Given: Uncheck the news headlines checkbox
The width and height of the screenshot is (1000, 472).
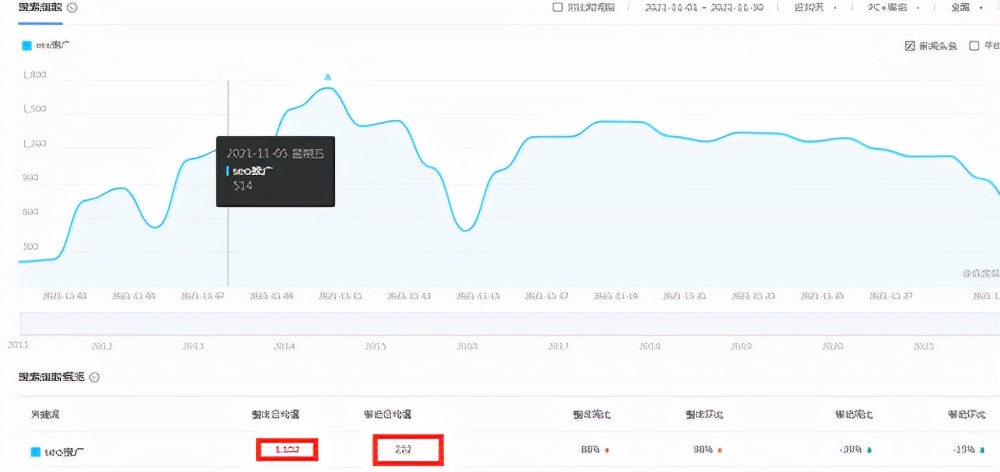Looking at the screenshot, I should [x=910, y=46].
